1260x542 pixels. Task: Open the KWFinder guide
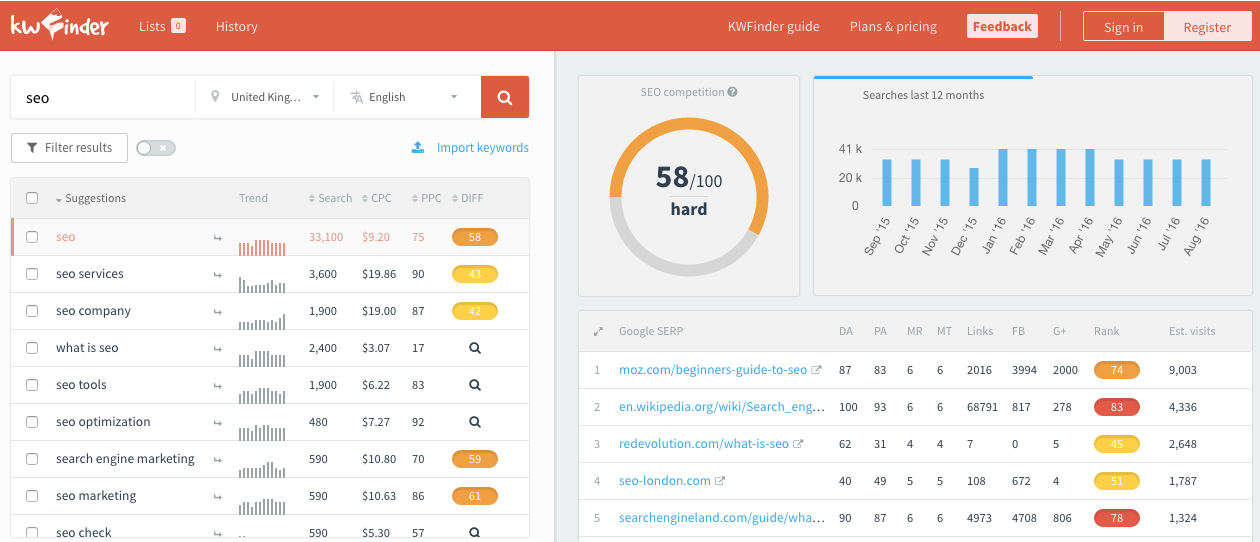pos(774,26)
